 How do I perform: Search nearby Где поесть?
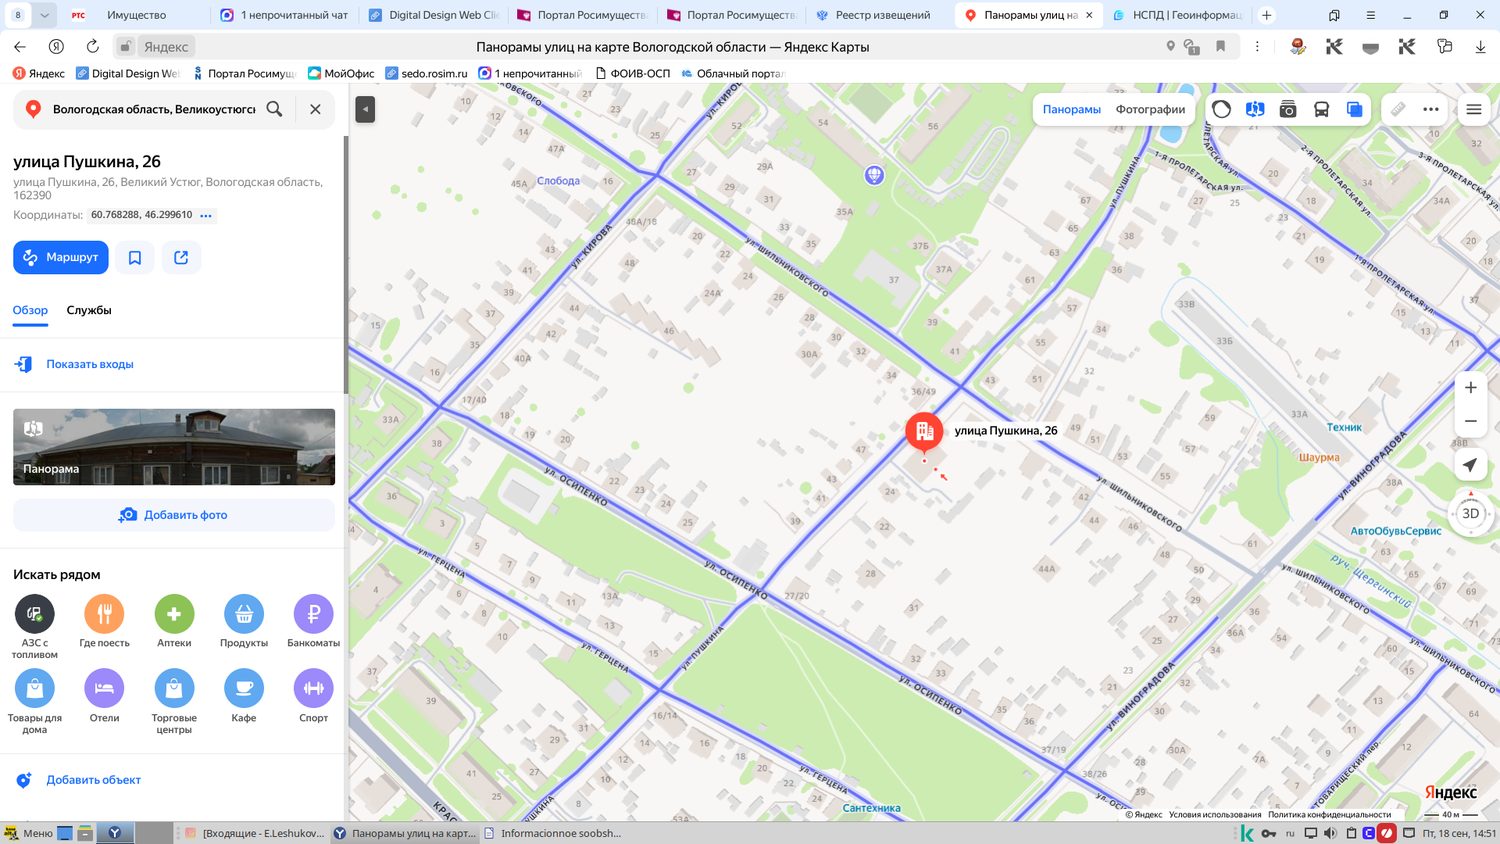pos(104,620)
